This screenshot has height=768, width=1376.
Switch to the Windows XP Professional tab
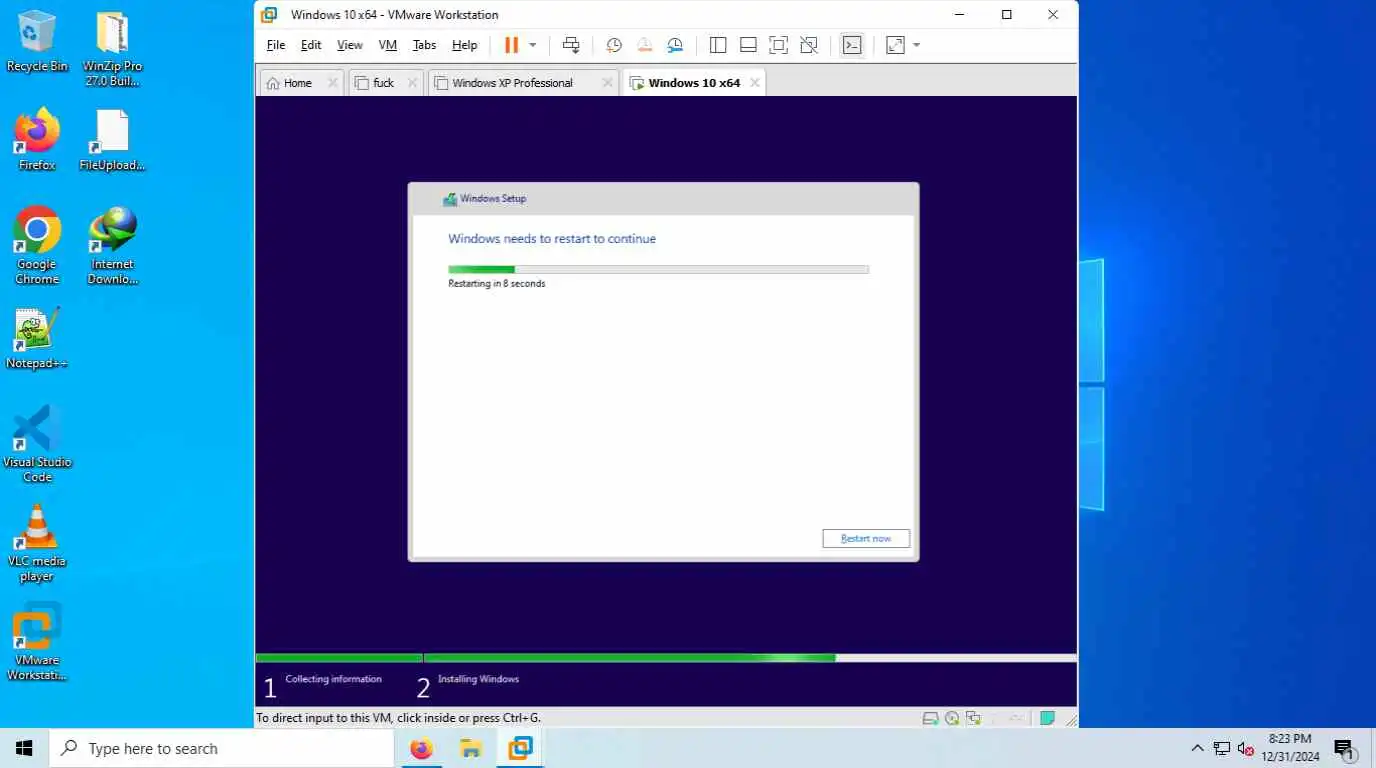(x=512, y=83)
